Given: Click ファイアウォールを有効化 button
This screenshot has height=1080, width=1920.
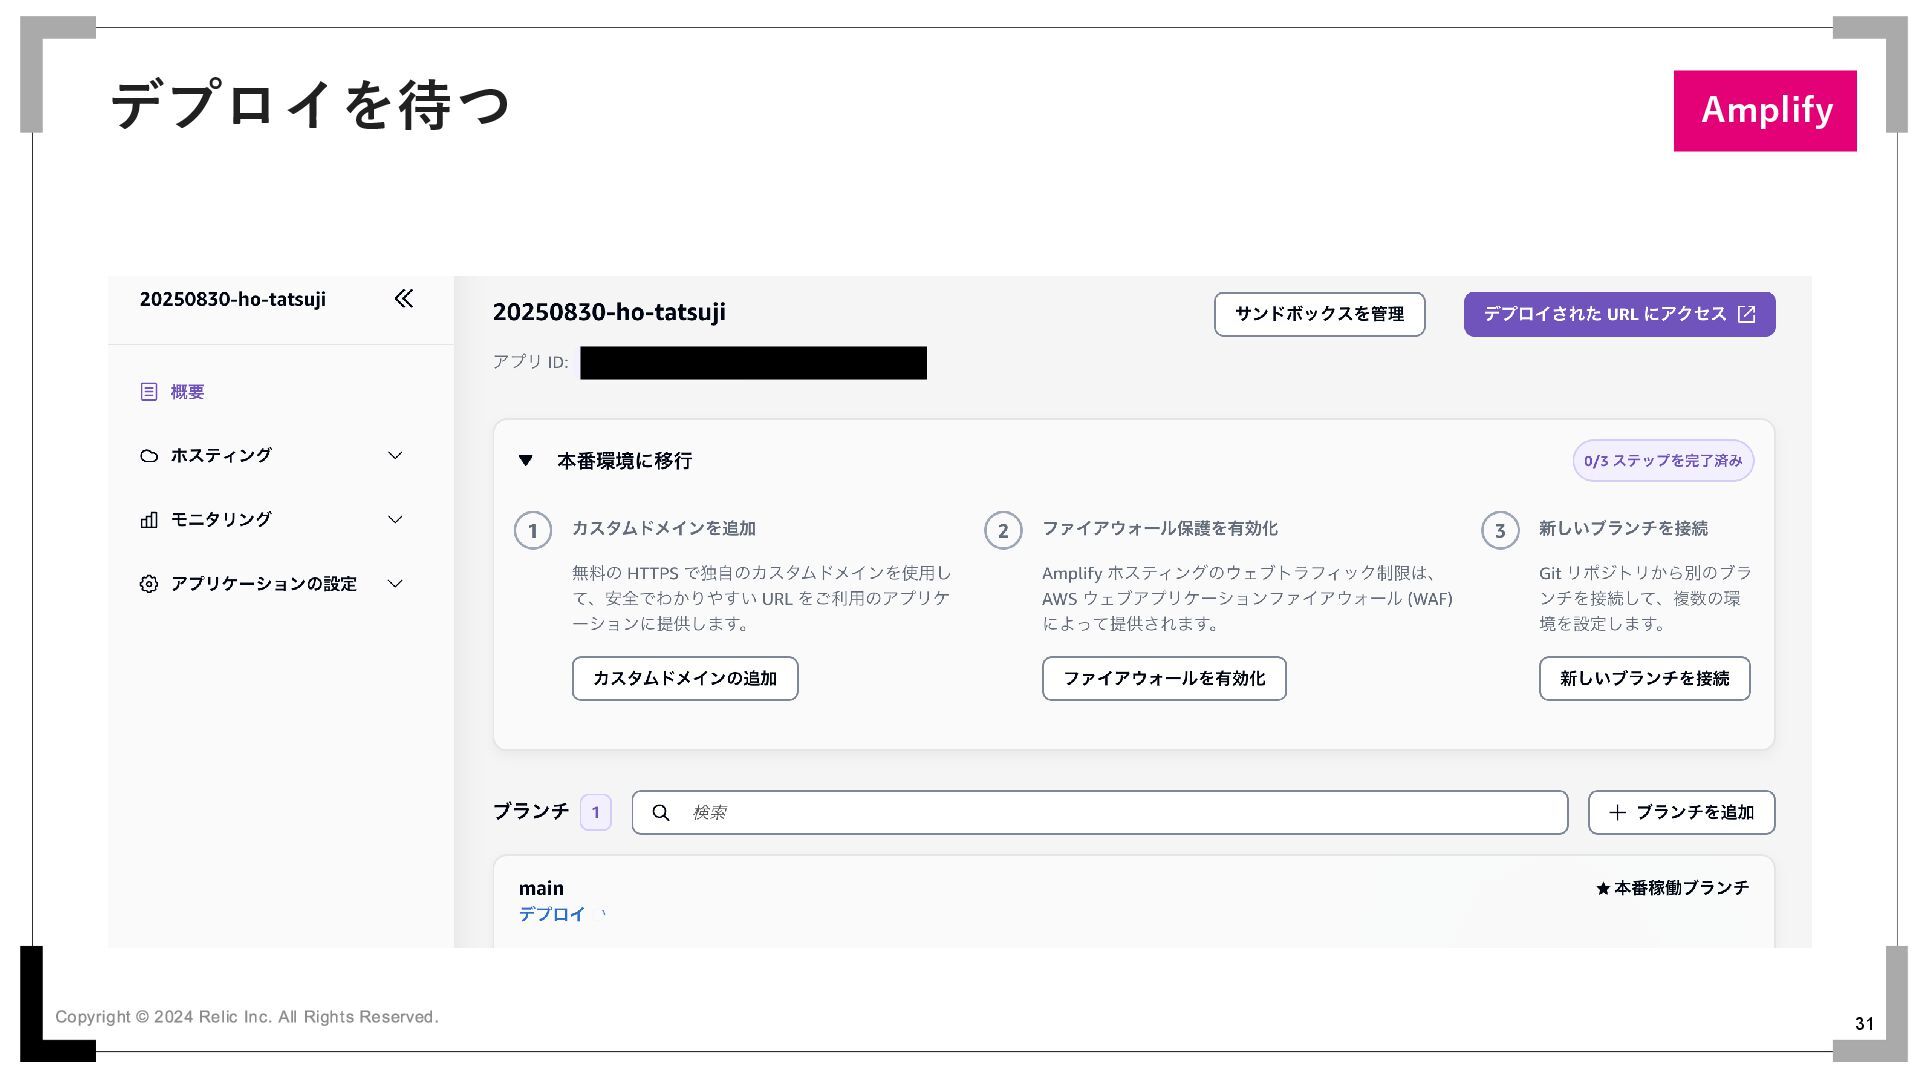Looking at the screenshot, I should pos(1164,678).
